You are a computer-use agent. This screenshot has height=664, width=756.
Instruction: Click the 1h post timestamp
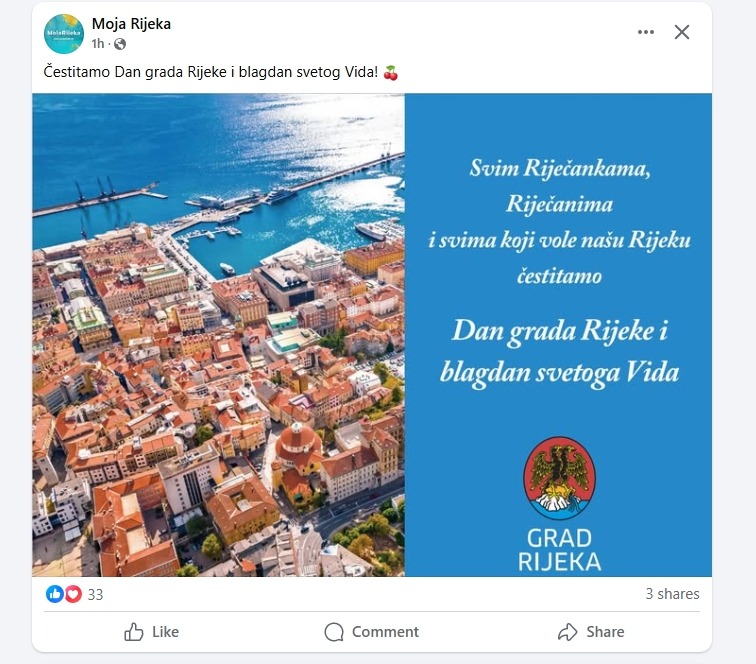point(98,44)
